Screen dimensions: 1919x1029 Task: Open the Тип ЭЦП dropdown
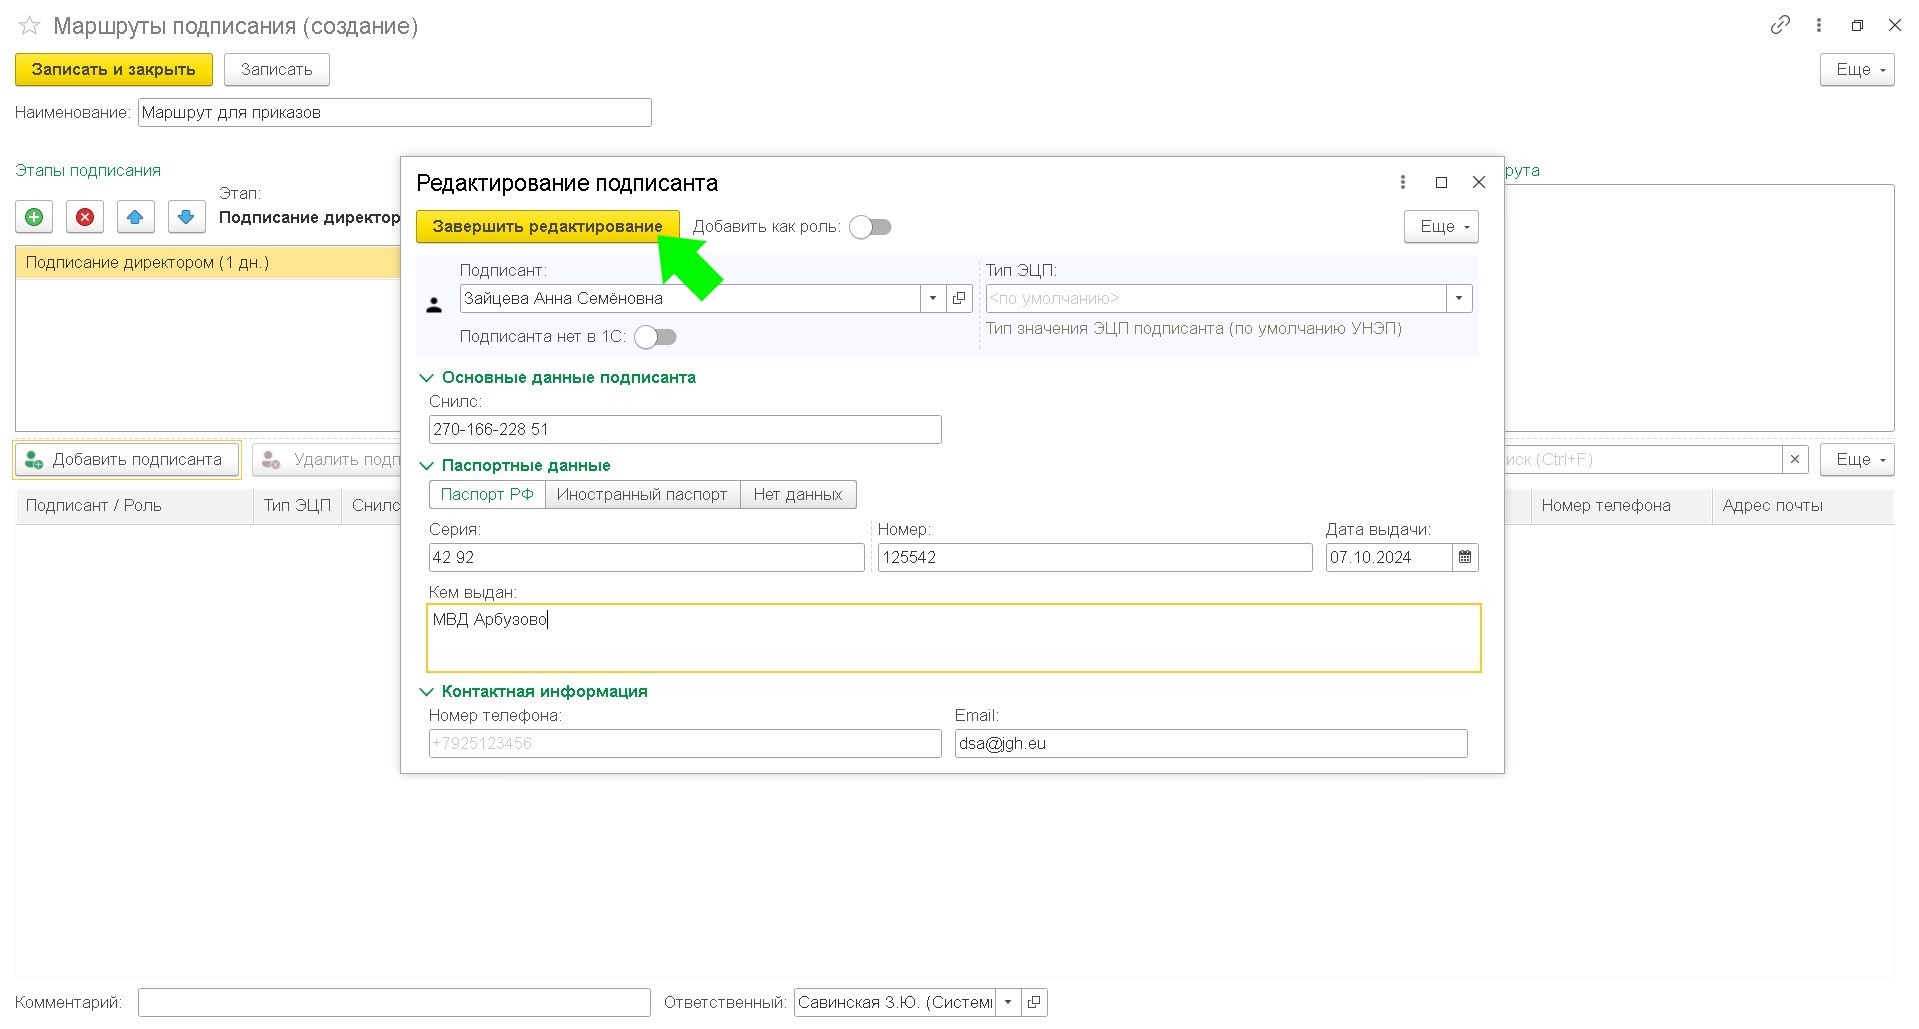1459,298
